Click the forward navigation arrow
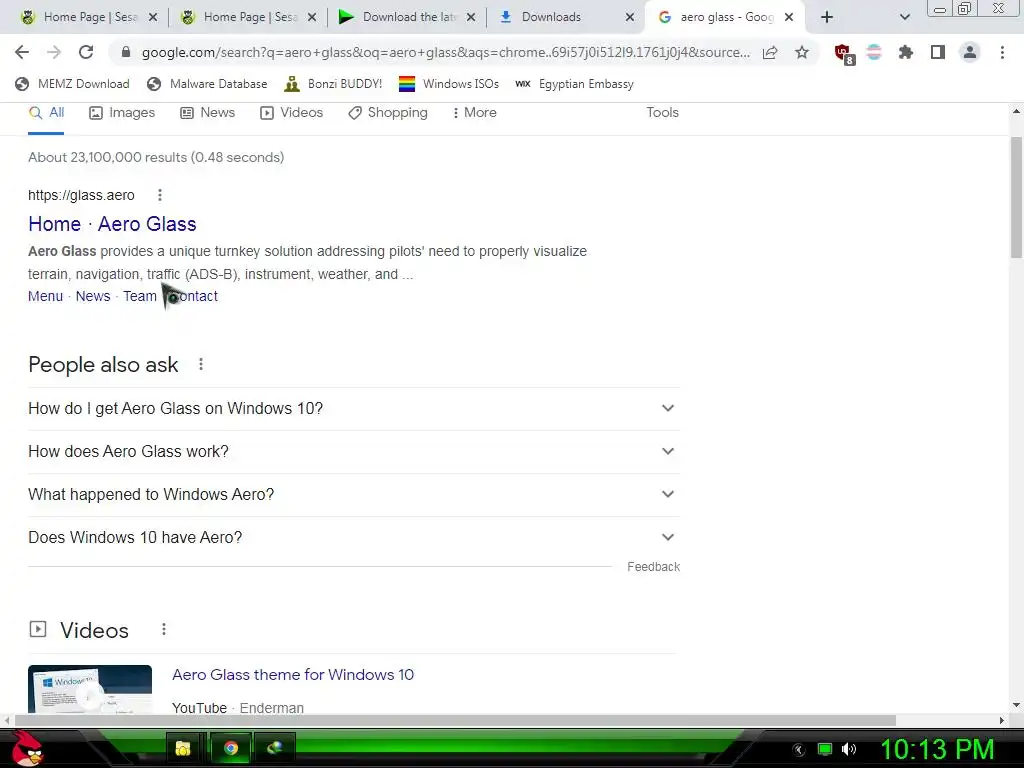1024x768 pixels. [x=54, y=52]
